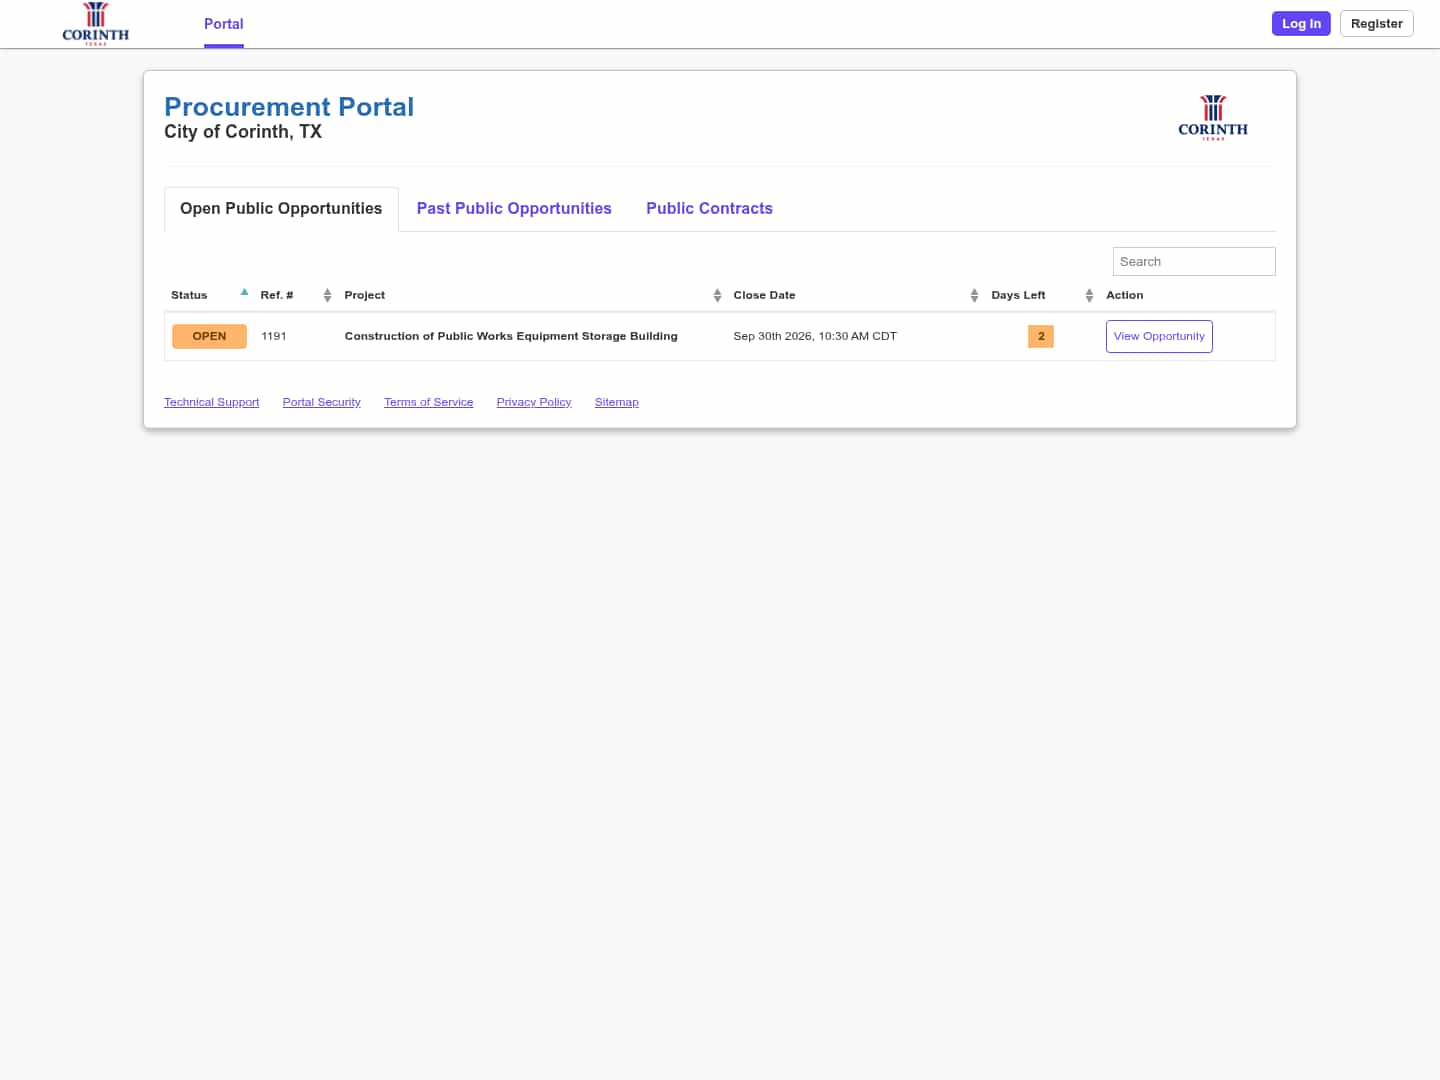Viewport: 1440px width, 1080px height.
Task: Click the Procurement Portal heading
Action: (x=289, y=107)
